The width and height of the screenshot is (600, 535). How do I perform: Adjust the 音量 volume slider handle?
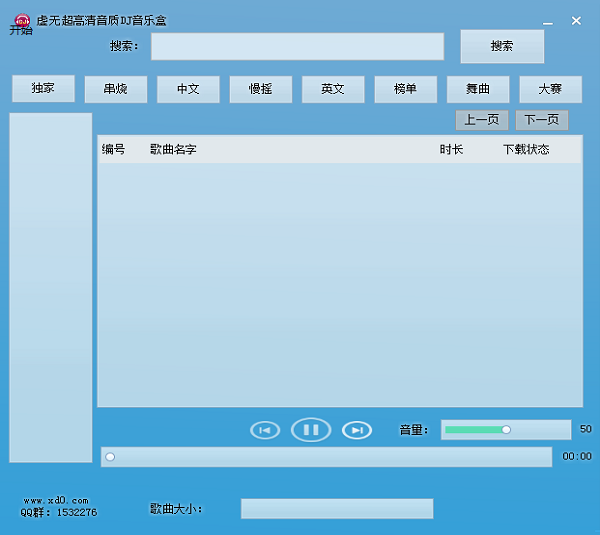[506, 430]
